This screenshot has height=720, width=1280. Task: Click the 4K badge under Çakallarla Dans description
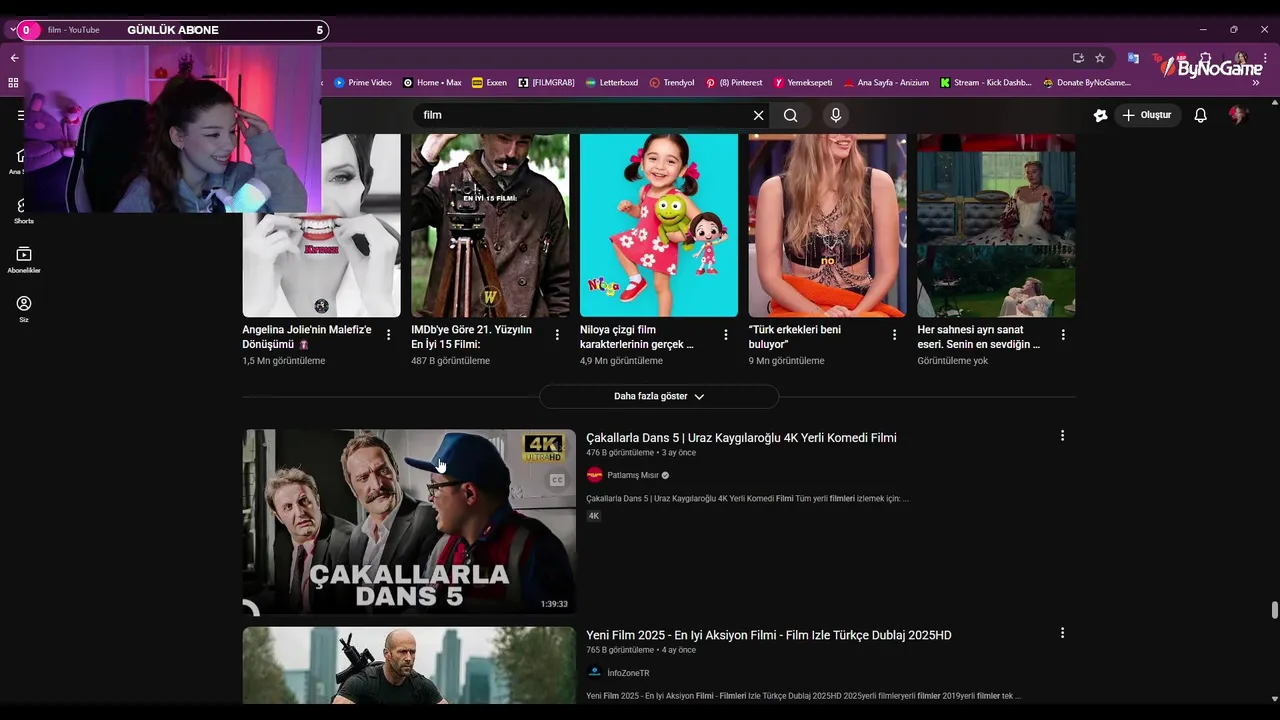pos(593,516)
